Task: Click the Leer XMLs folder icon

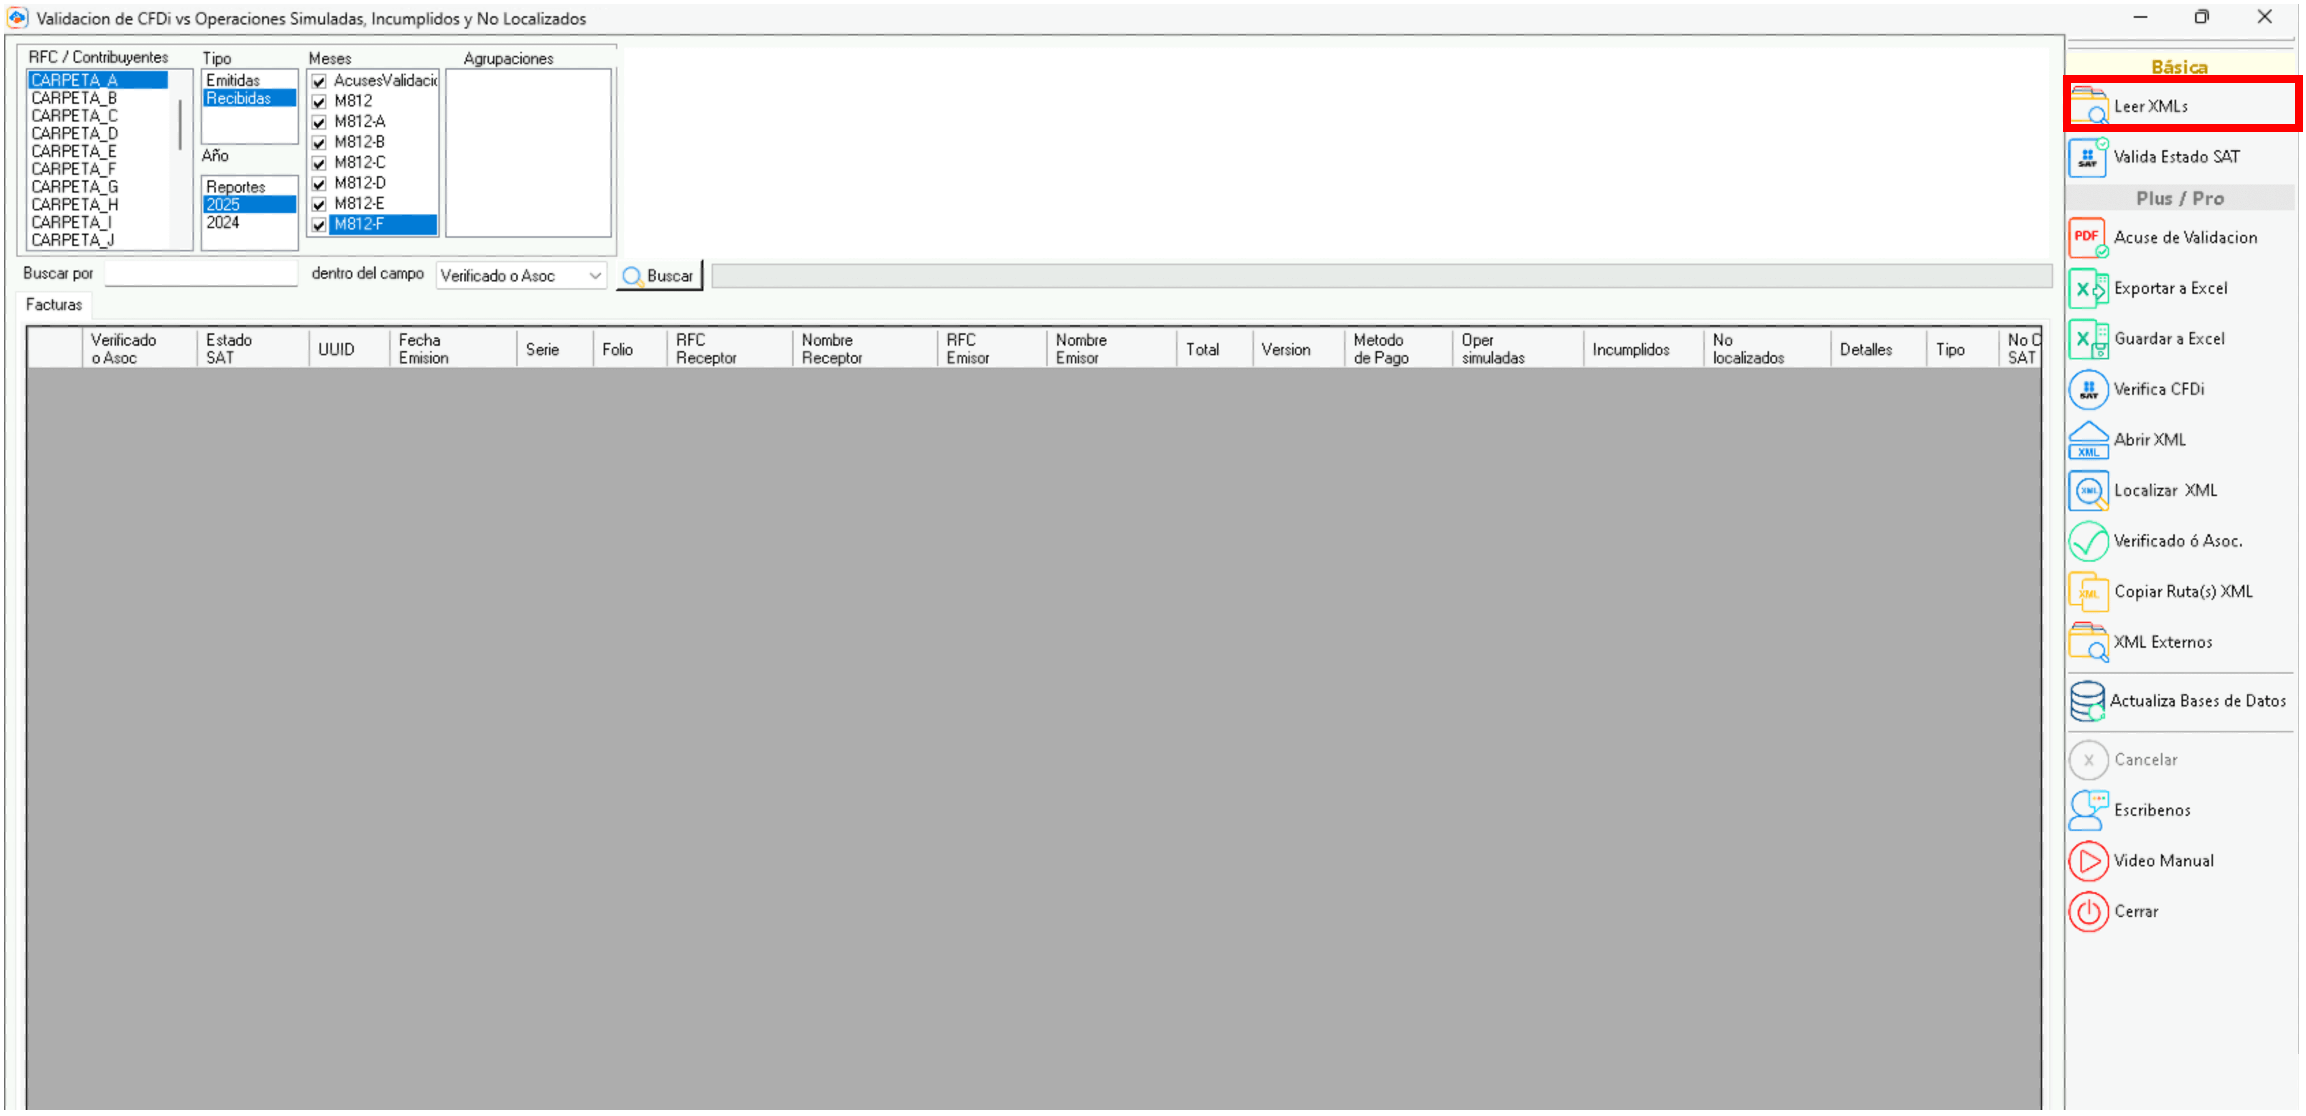Action: pyautogui.click(x=2088, y=106)
